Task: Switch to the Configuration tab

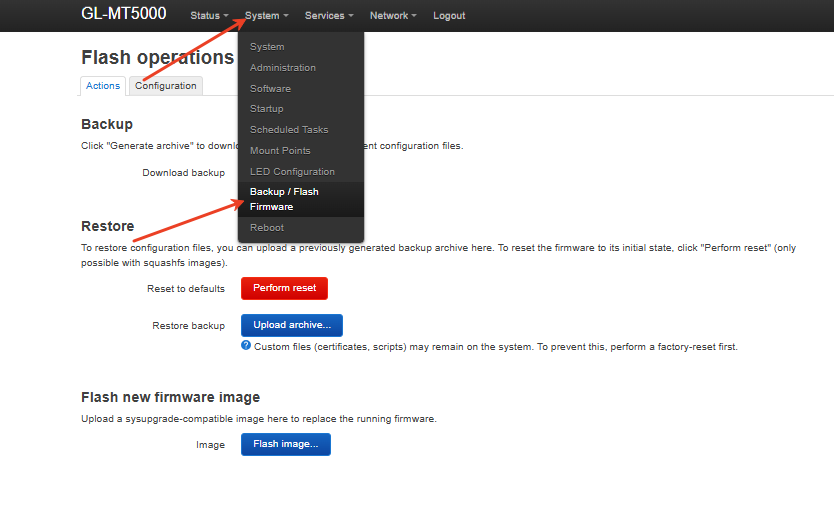Action: point(165,86)
